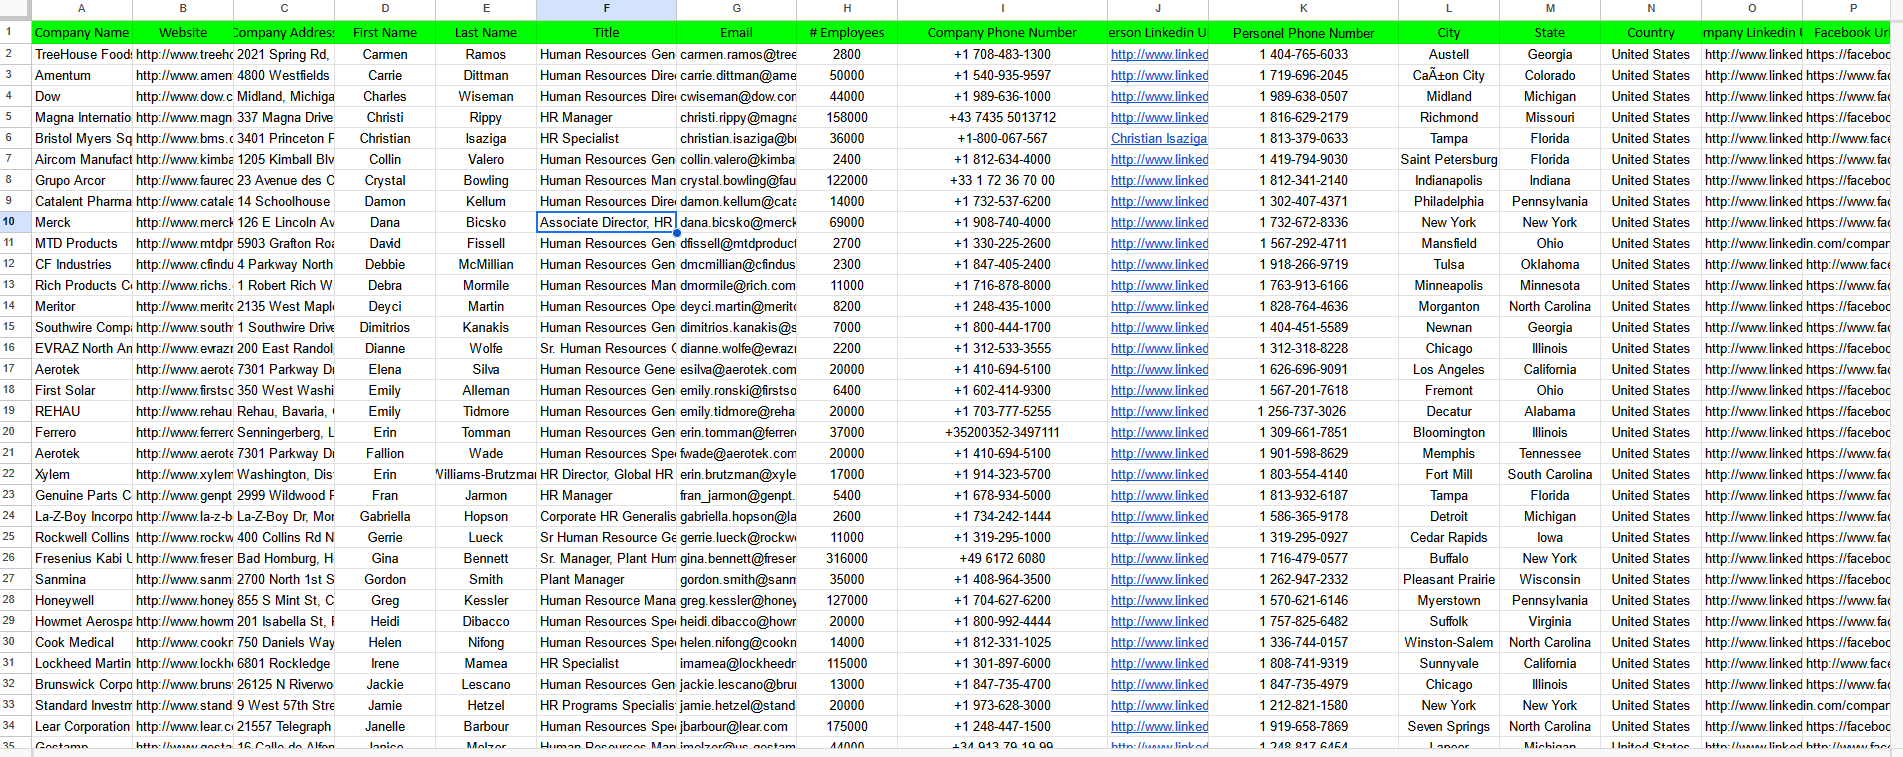Viewport: 1903px width, 757px height.
Task: Click the Gabriella first name cell
Action: click(x=385, y=516)
